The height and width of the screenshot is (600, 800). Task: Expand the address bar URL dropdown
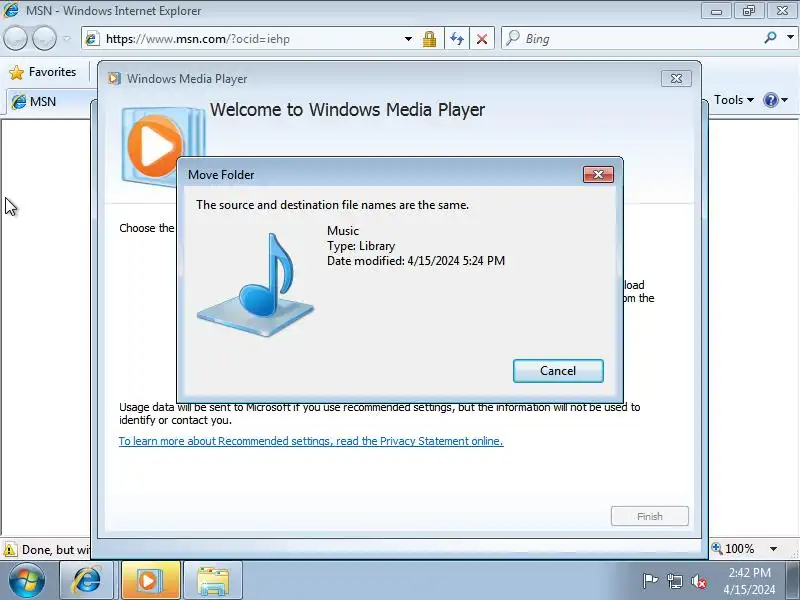click(408, 39)
